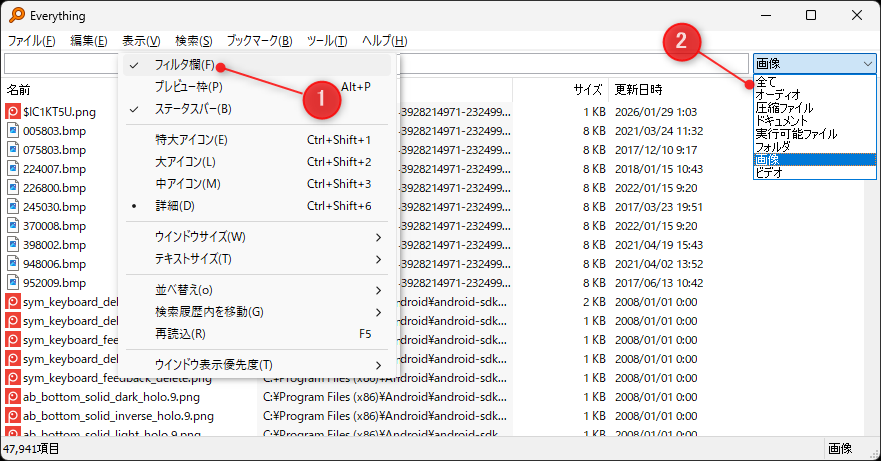The width and height of the screenshot is (881, 461).
Task: Click the Everything app icon in title bar
Action: click(17, 15)
